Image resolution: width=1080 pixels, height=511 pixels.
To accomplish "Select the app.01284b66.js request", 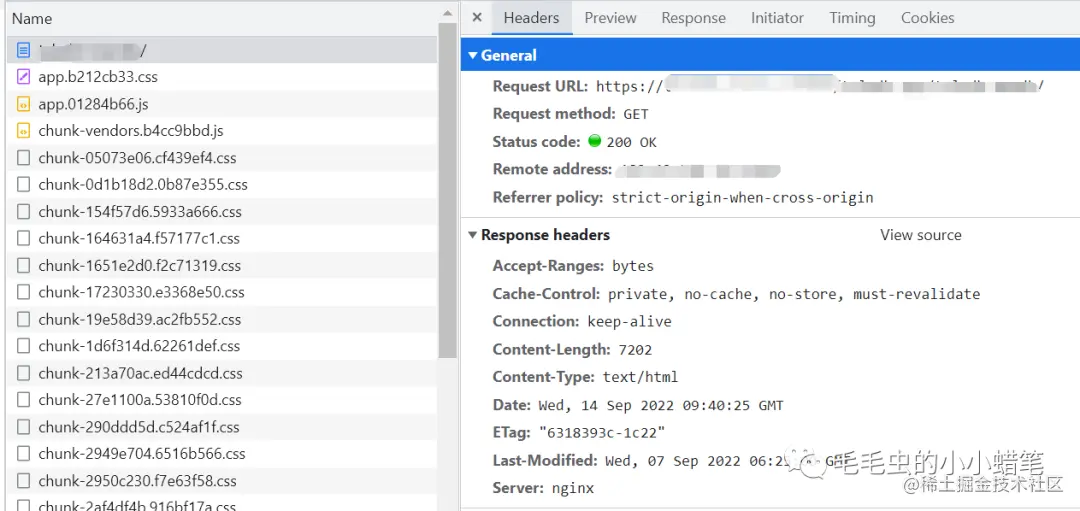I will tap(221, 104).
